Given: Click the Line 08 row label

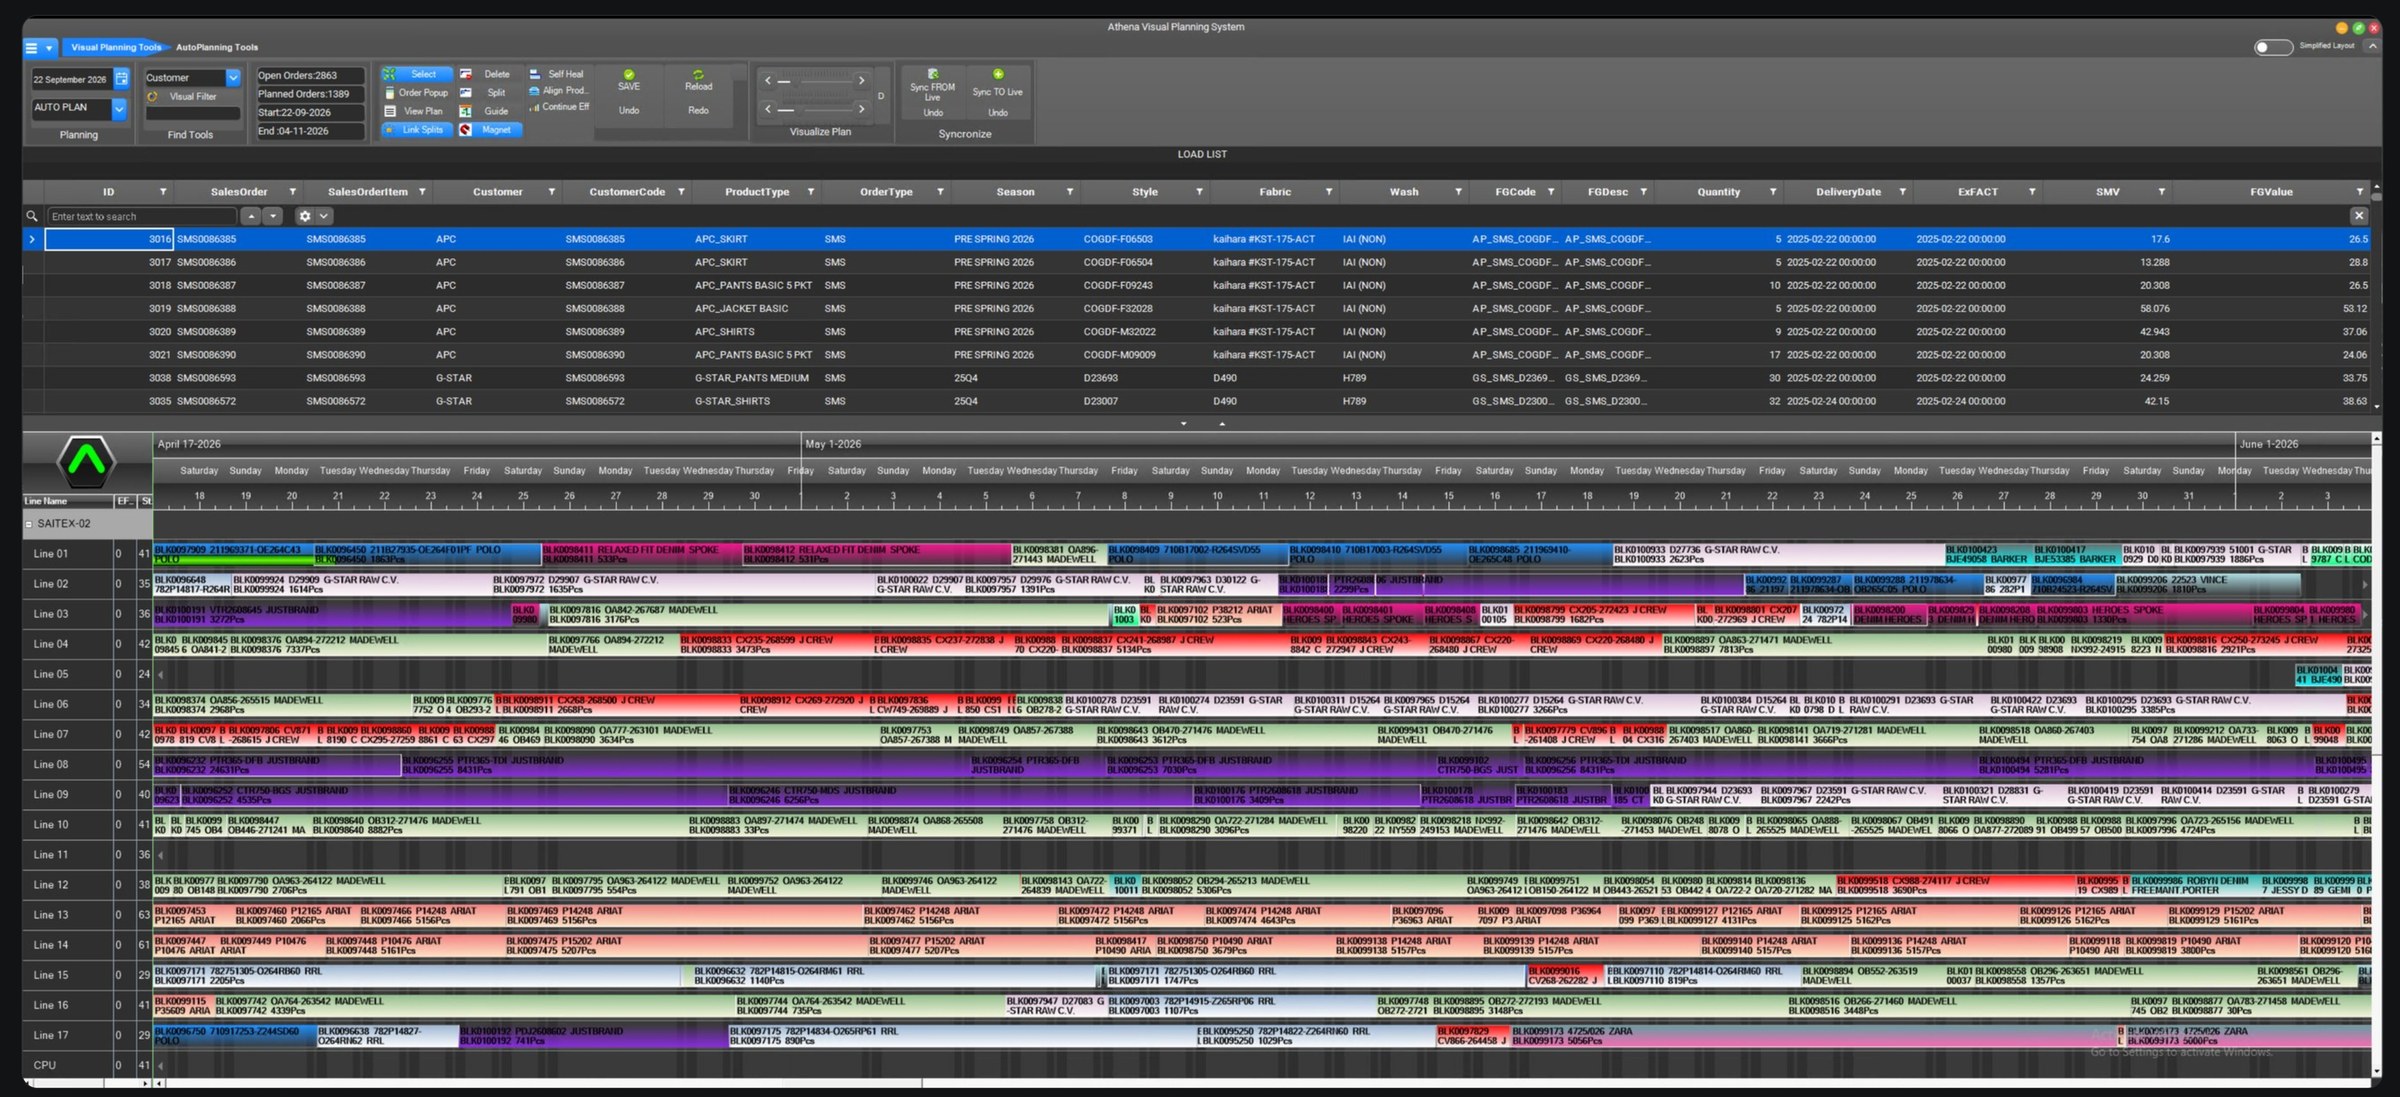Looking at the screenshot, I should pos(51,765).
